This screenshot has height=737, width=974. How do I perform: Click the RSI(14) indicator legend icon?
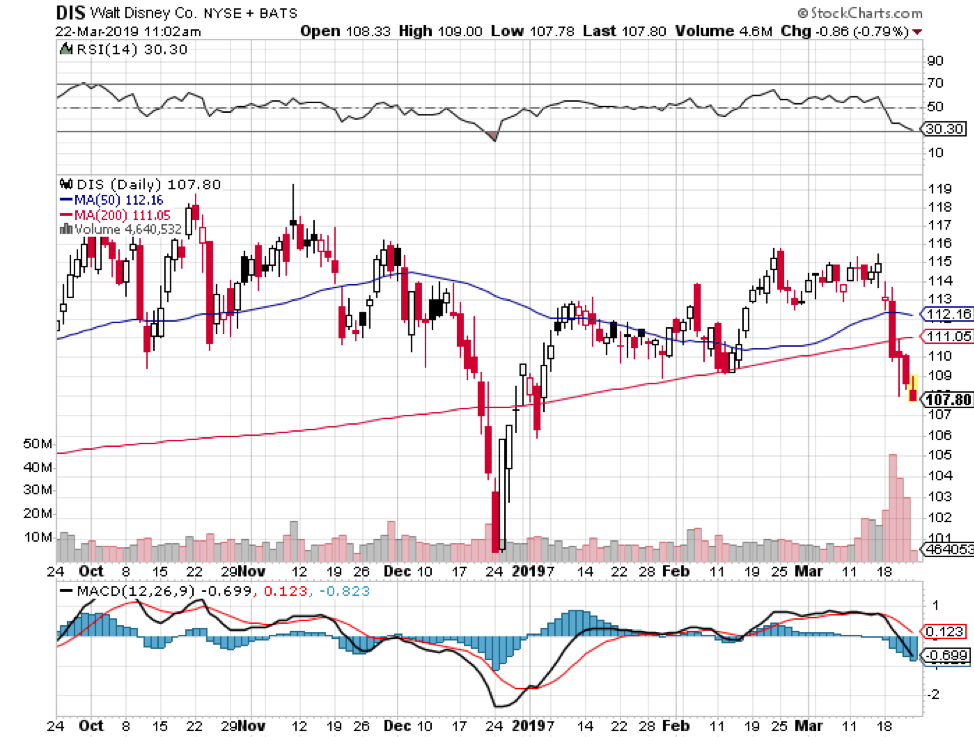[x=65, y=48]
